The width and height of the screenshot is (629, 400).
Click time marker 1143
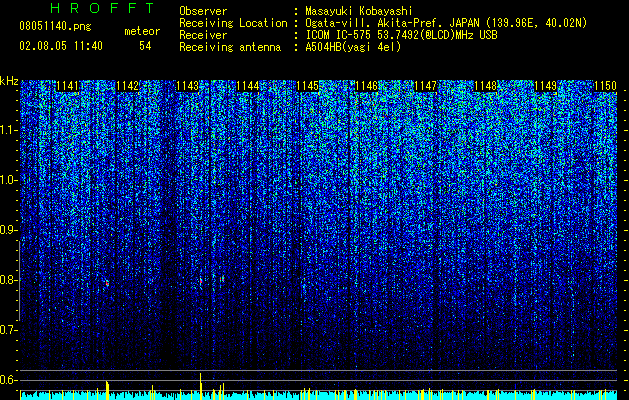(187, 86)
